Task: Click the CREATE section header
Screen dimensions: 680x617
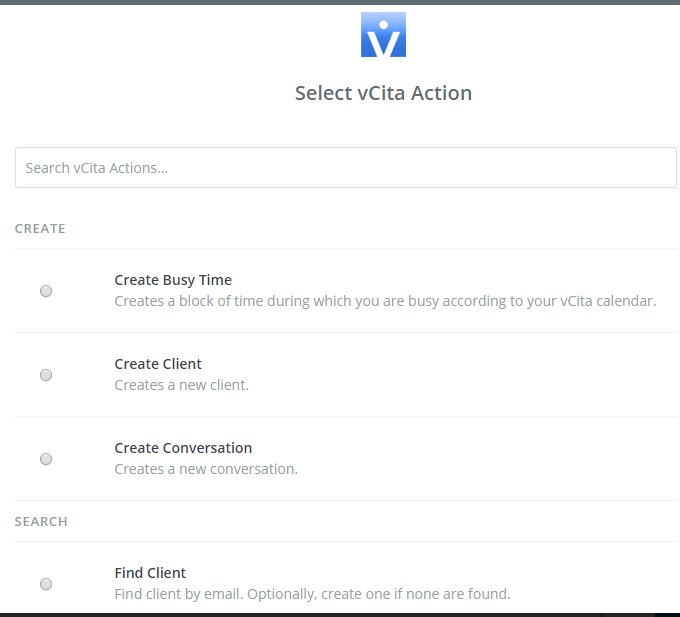Action: pos(40,229)
